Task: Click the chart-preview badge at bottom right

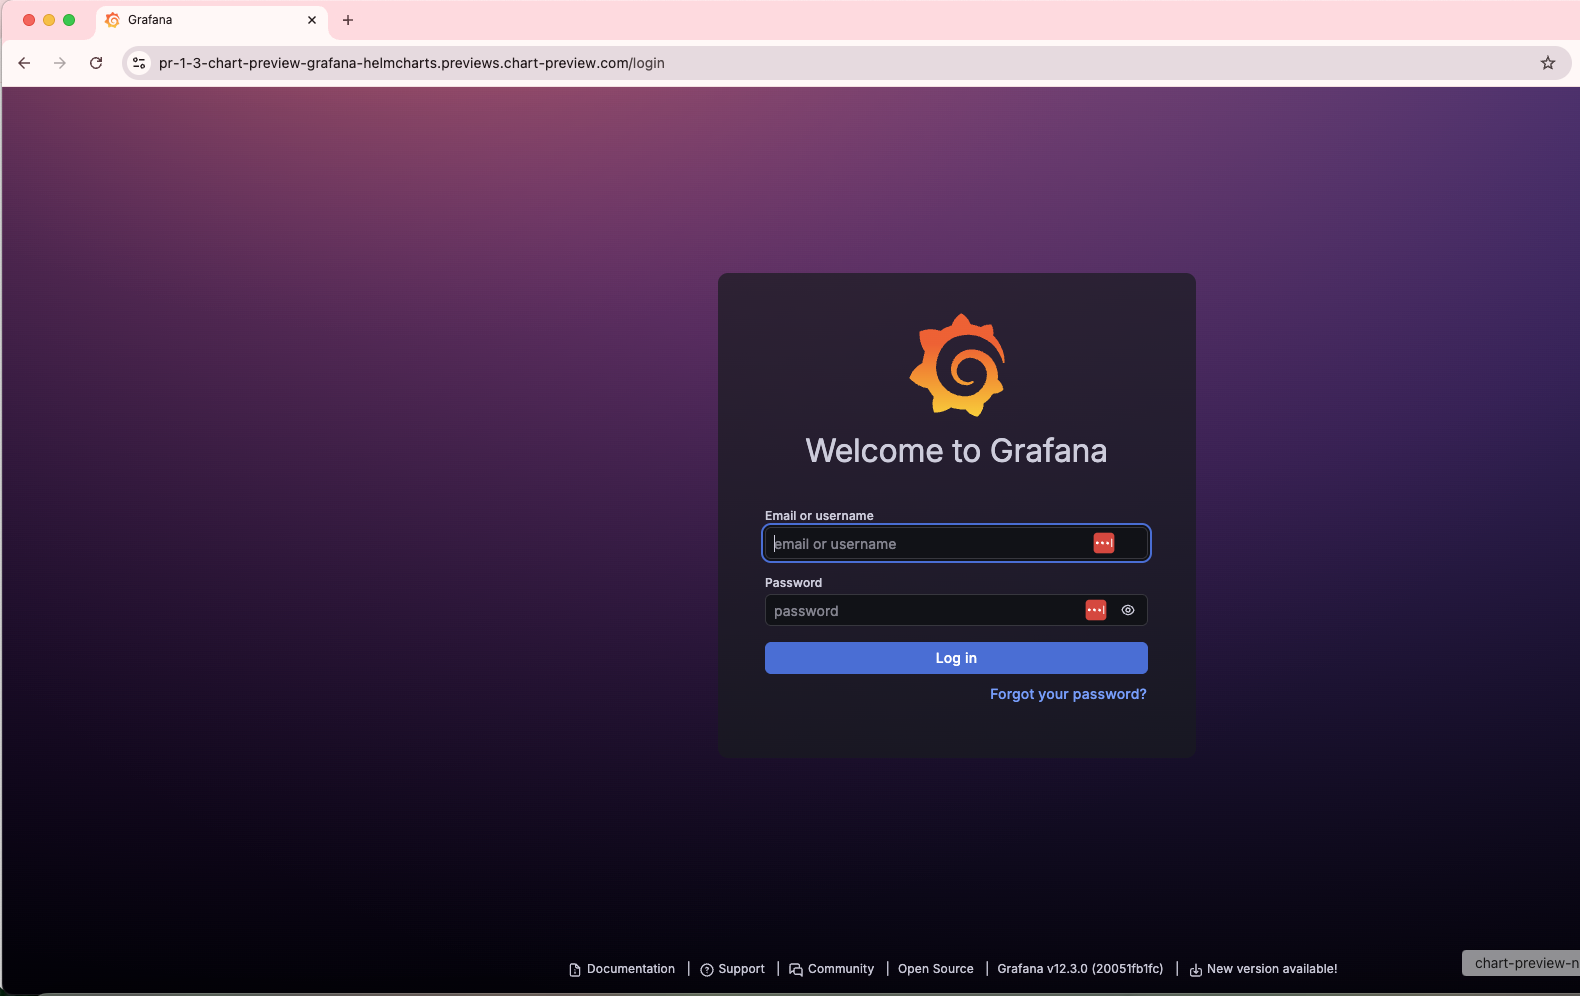Action: click(1521, 963)
